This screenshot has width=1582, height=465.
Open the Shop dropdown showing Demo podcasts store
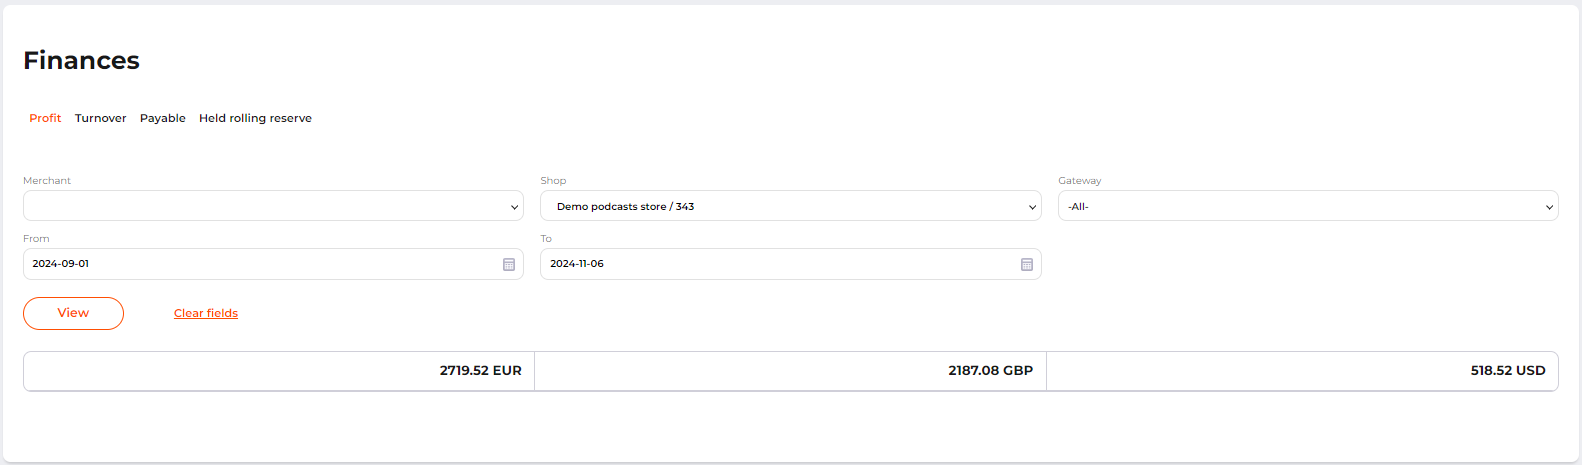[790, 206]
